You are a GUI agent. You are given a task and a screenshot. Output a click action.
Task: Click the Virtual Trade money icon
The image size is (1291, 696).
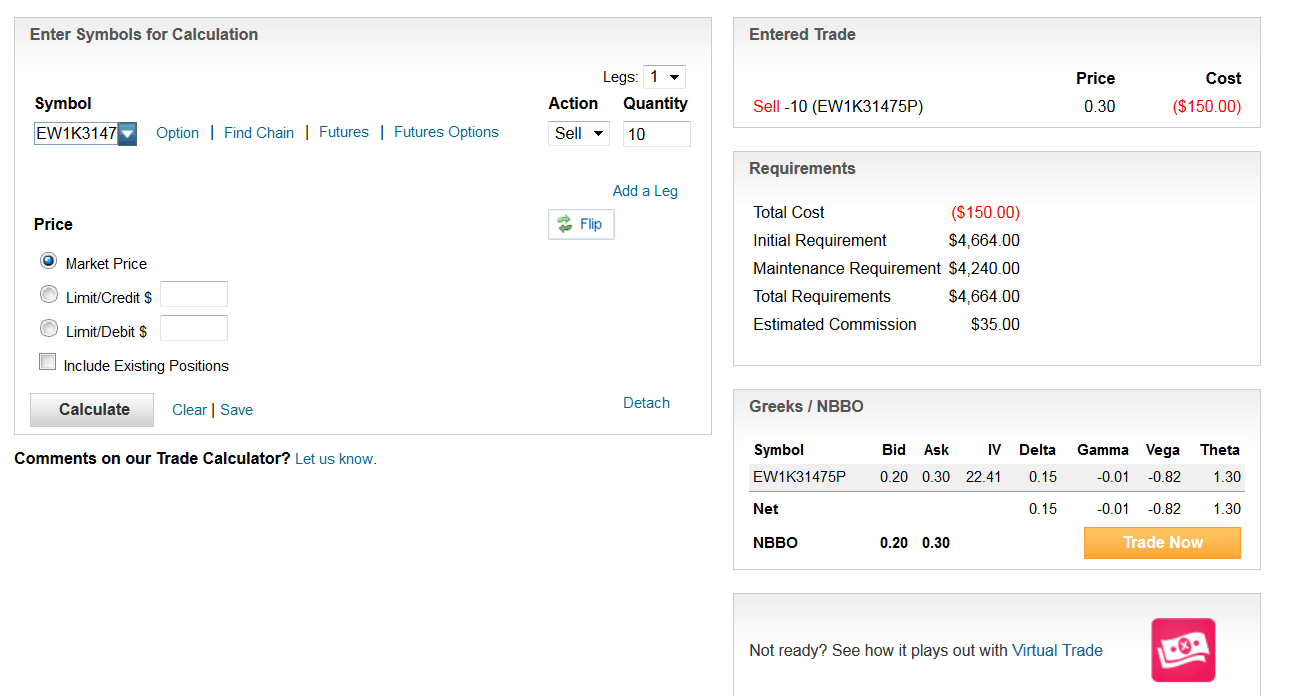click(x=1183, y=650)
